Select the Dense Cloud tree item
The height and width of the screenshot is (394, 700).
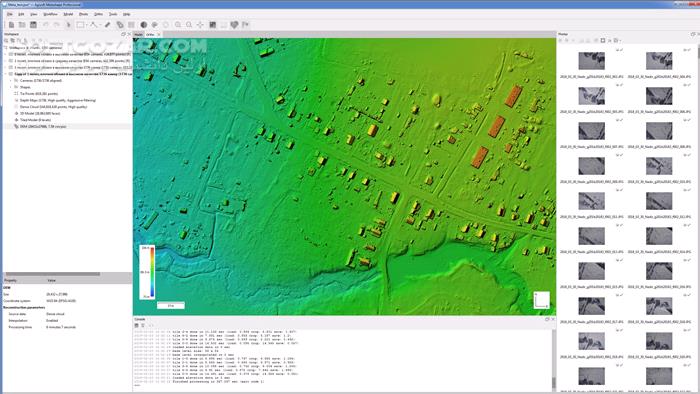(x=53, y=107)
